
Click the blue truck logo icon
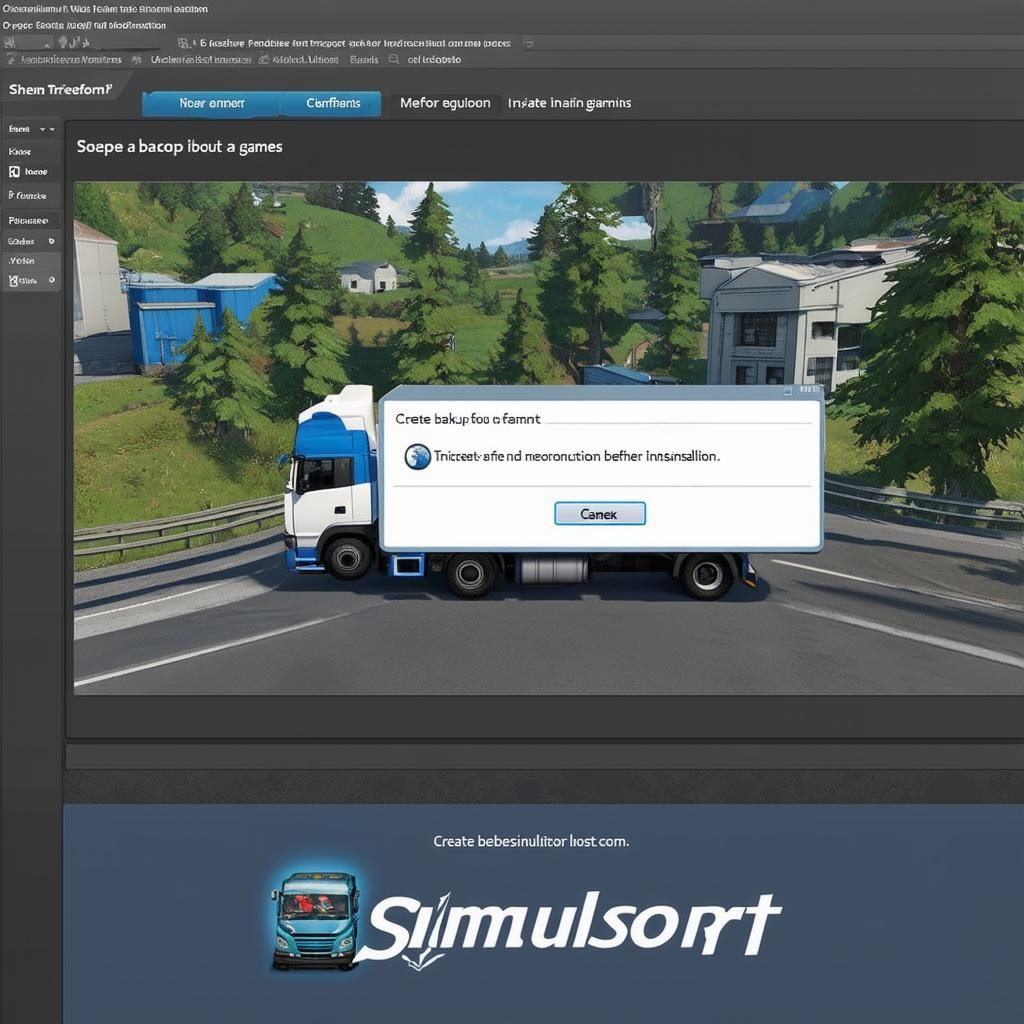315,919
